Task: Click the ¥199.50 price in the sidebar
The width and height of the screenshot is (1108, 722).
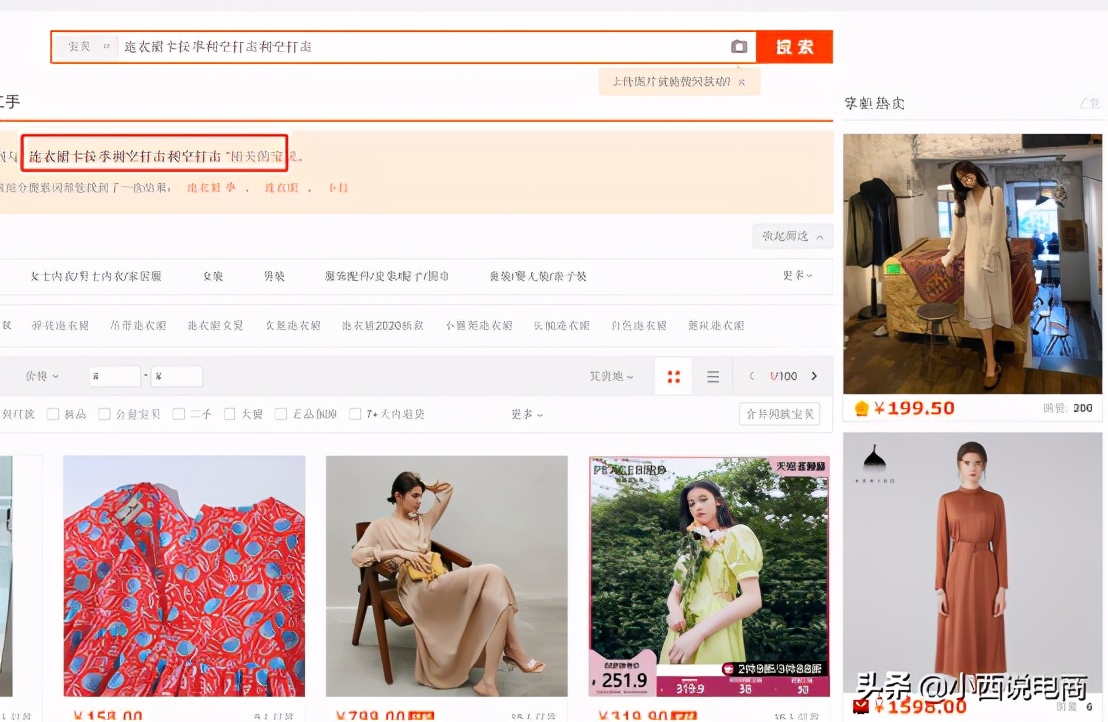Action: [914, 408]
